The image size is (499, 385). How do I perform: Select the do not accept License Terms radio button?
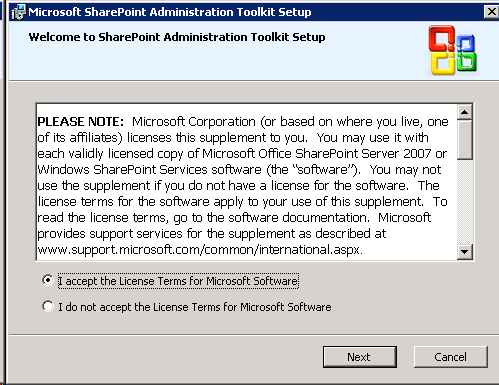[x=48, y=306]
